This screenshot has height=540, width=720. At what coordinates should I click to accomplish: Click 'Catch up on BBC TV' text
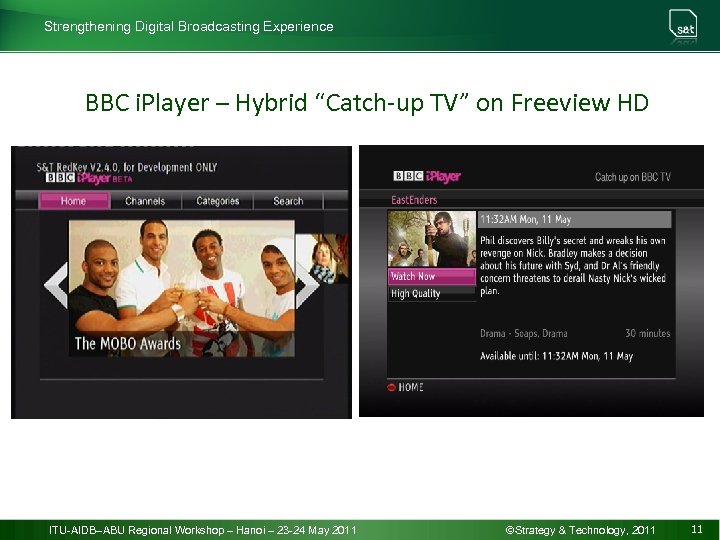[633, 177]
